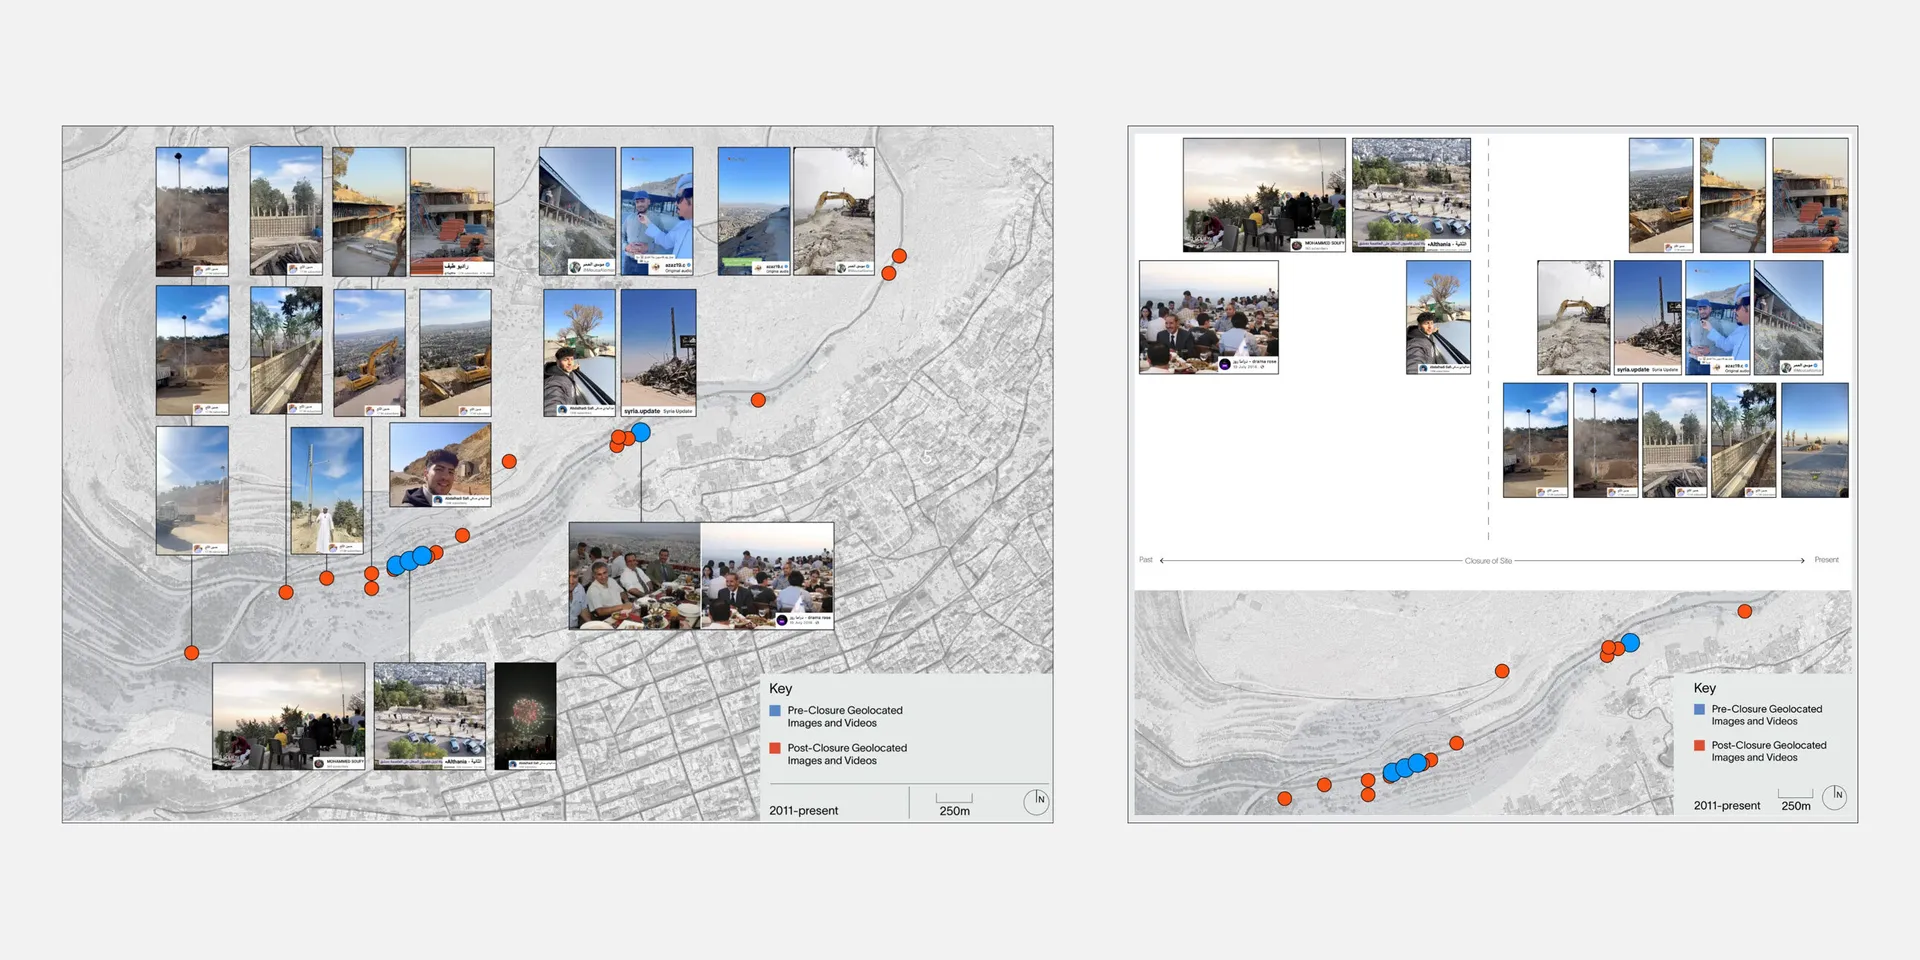Select the blue Pre-Closure swatch in the right map key
The image size is (1920, 960).
1699,709
